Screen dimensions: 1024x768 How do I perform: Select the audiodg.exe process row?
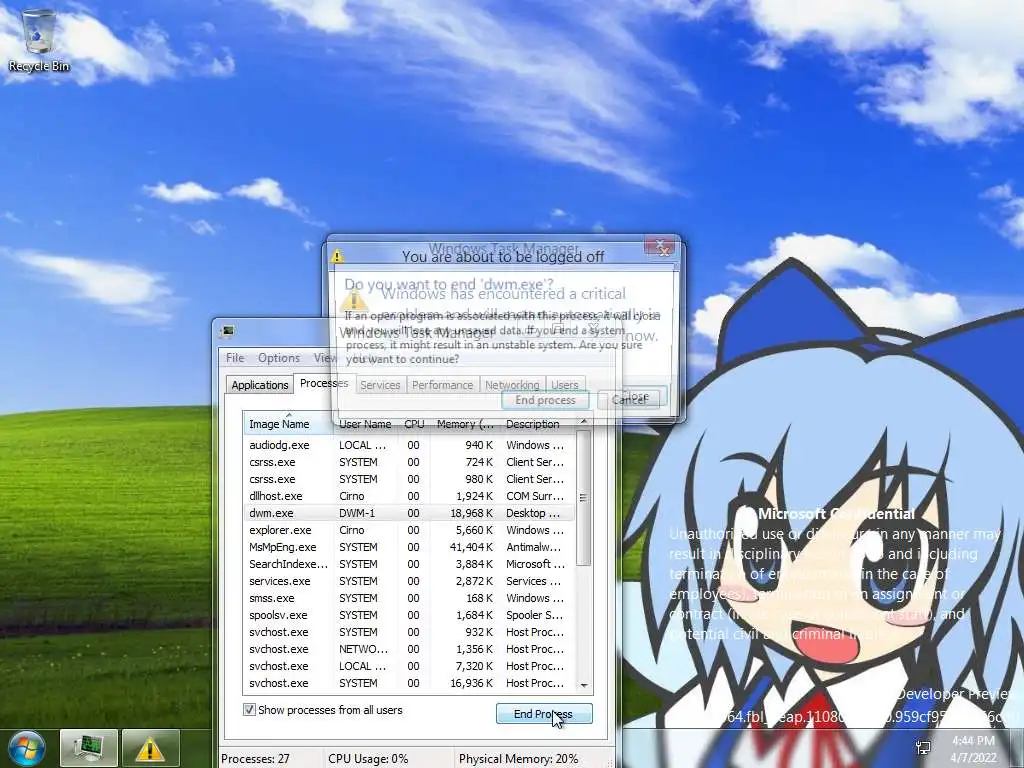point(409,445)
